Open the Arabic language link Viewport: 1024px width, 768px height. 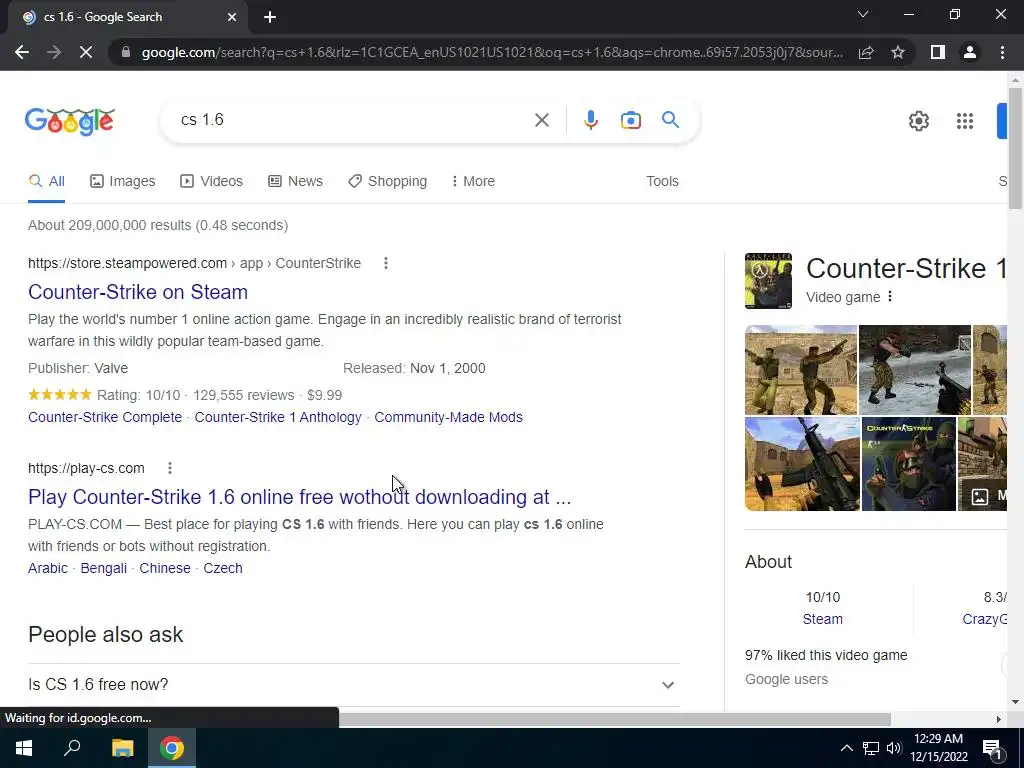tap(48, 568)
